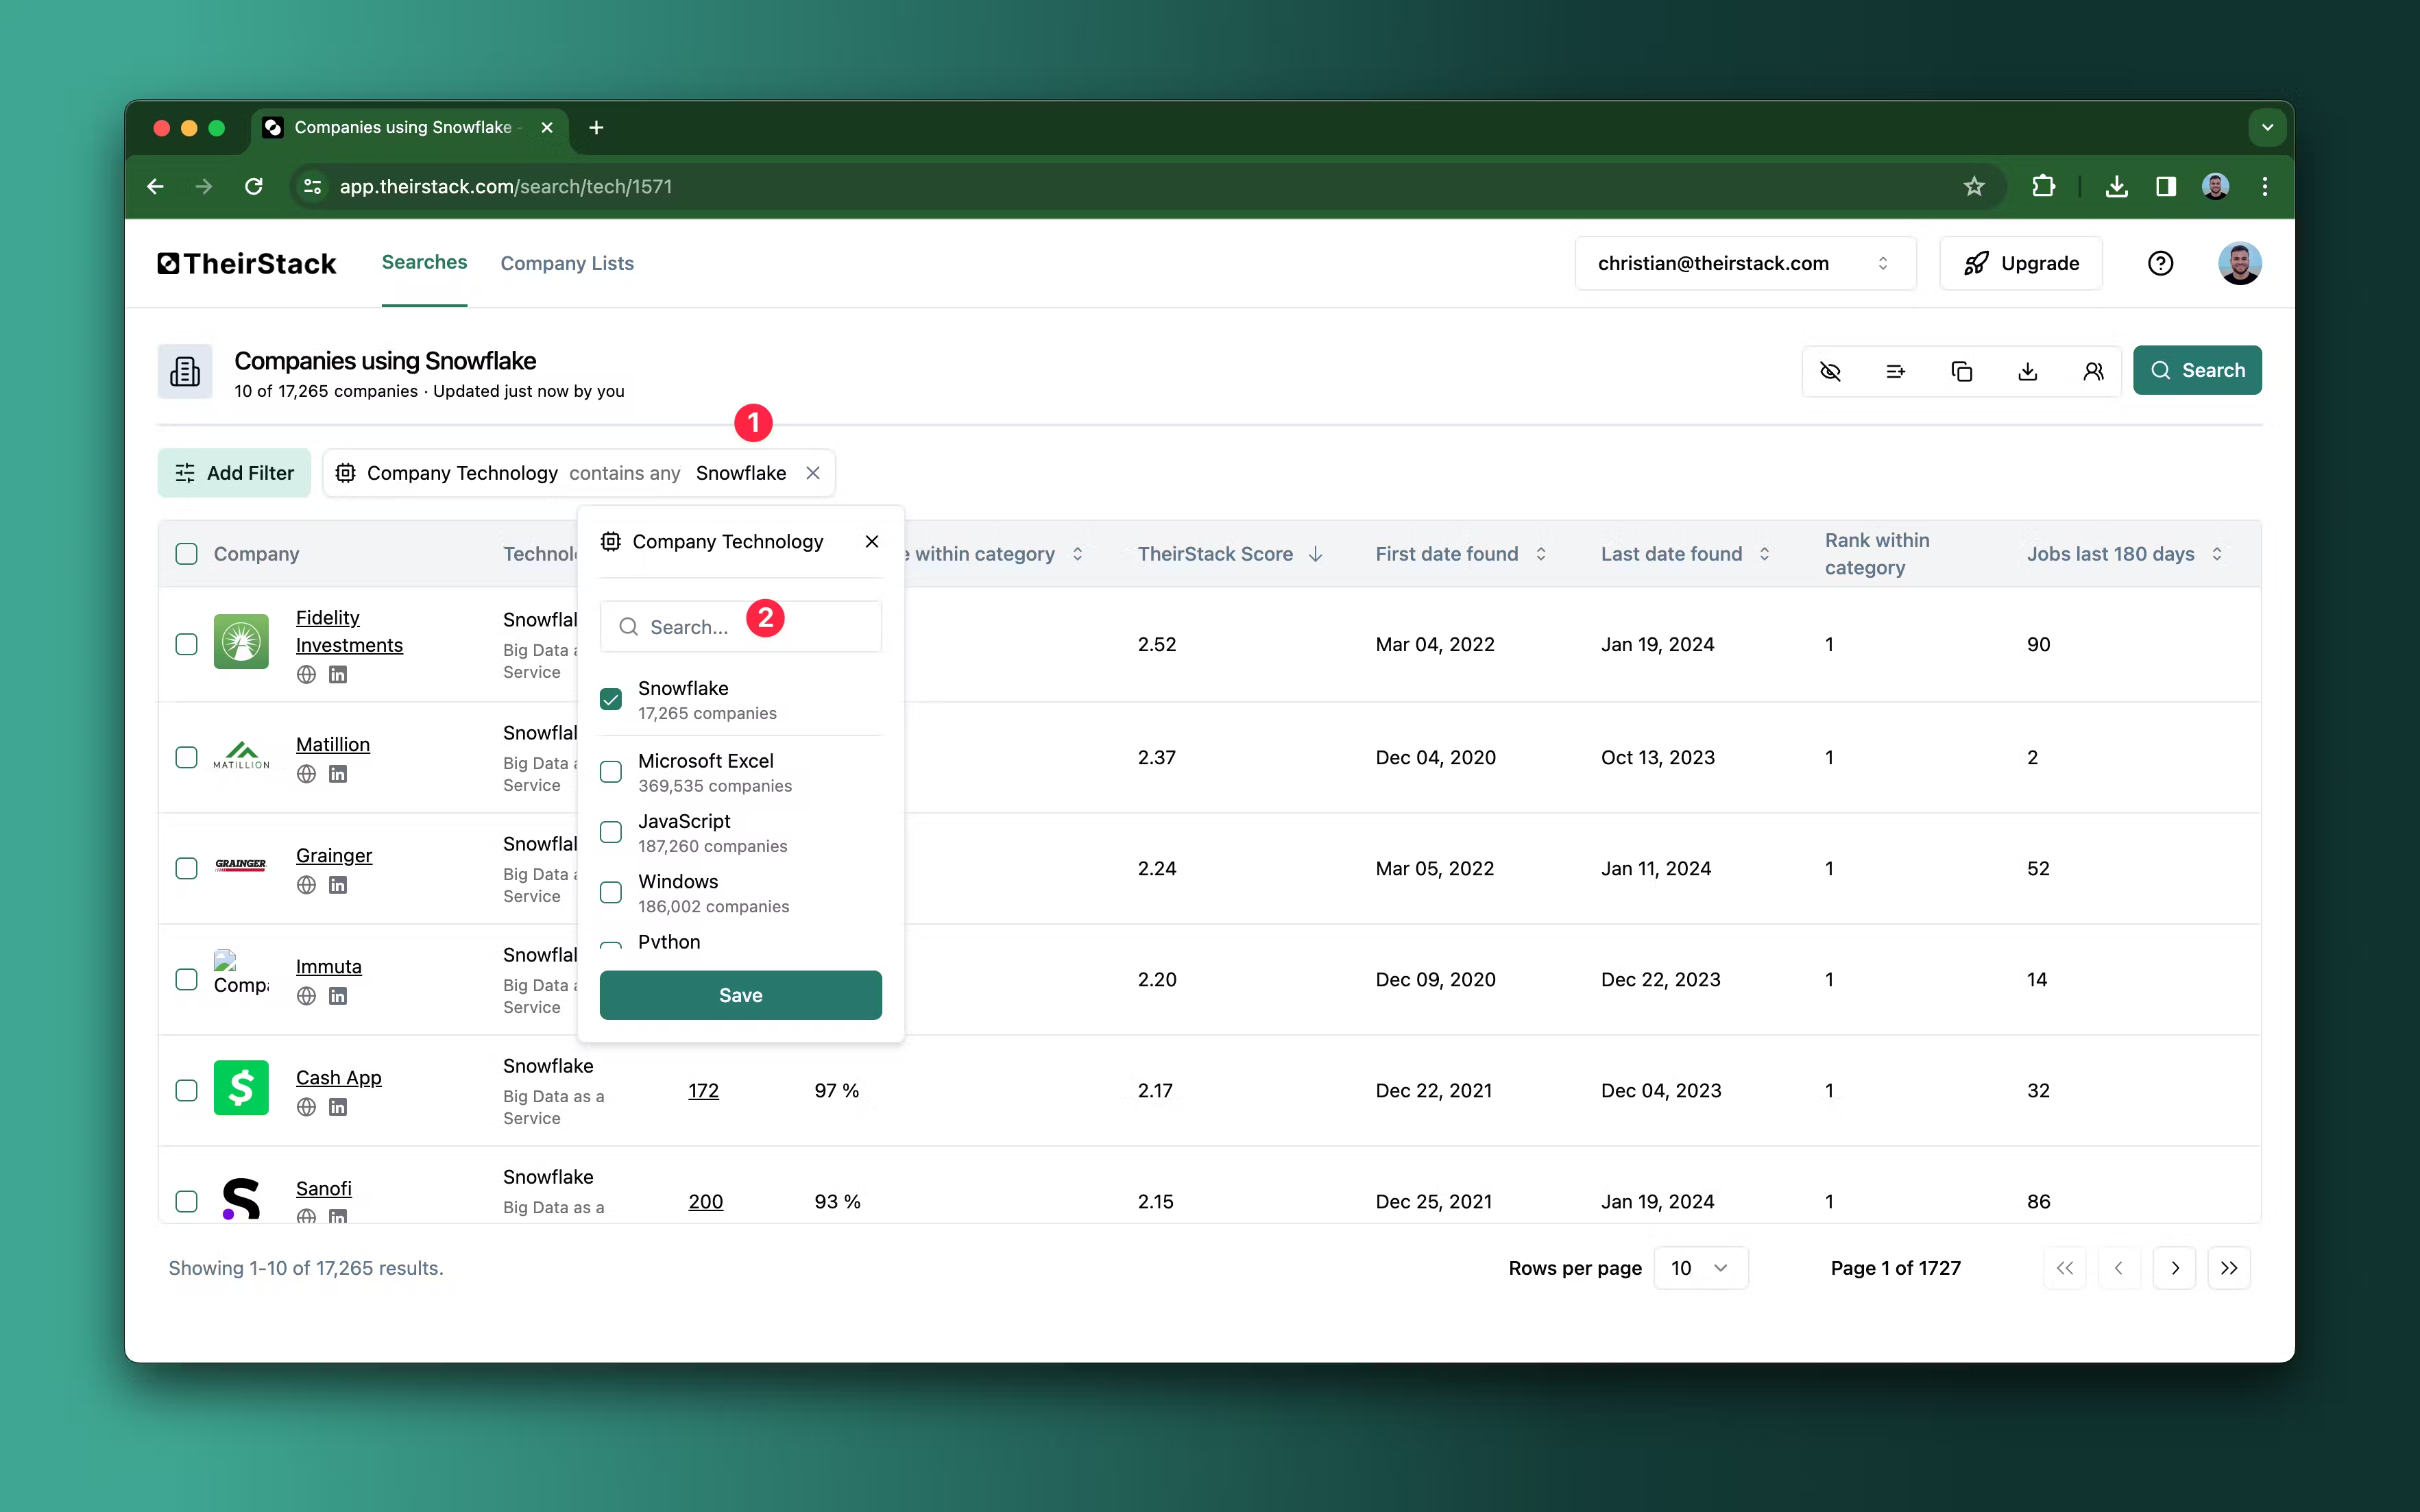Remove the Snowflake filter chip with X
Screen dimensions: 2420x1512
(813, 473)
